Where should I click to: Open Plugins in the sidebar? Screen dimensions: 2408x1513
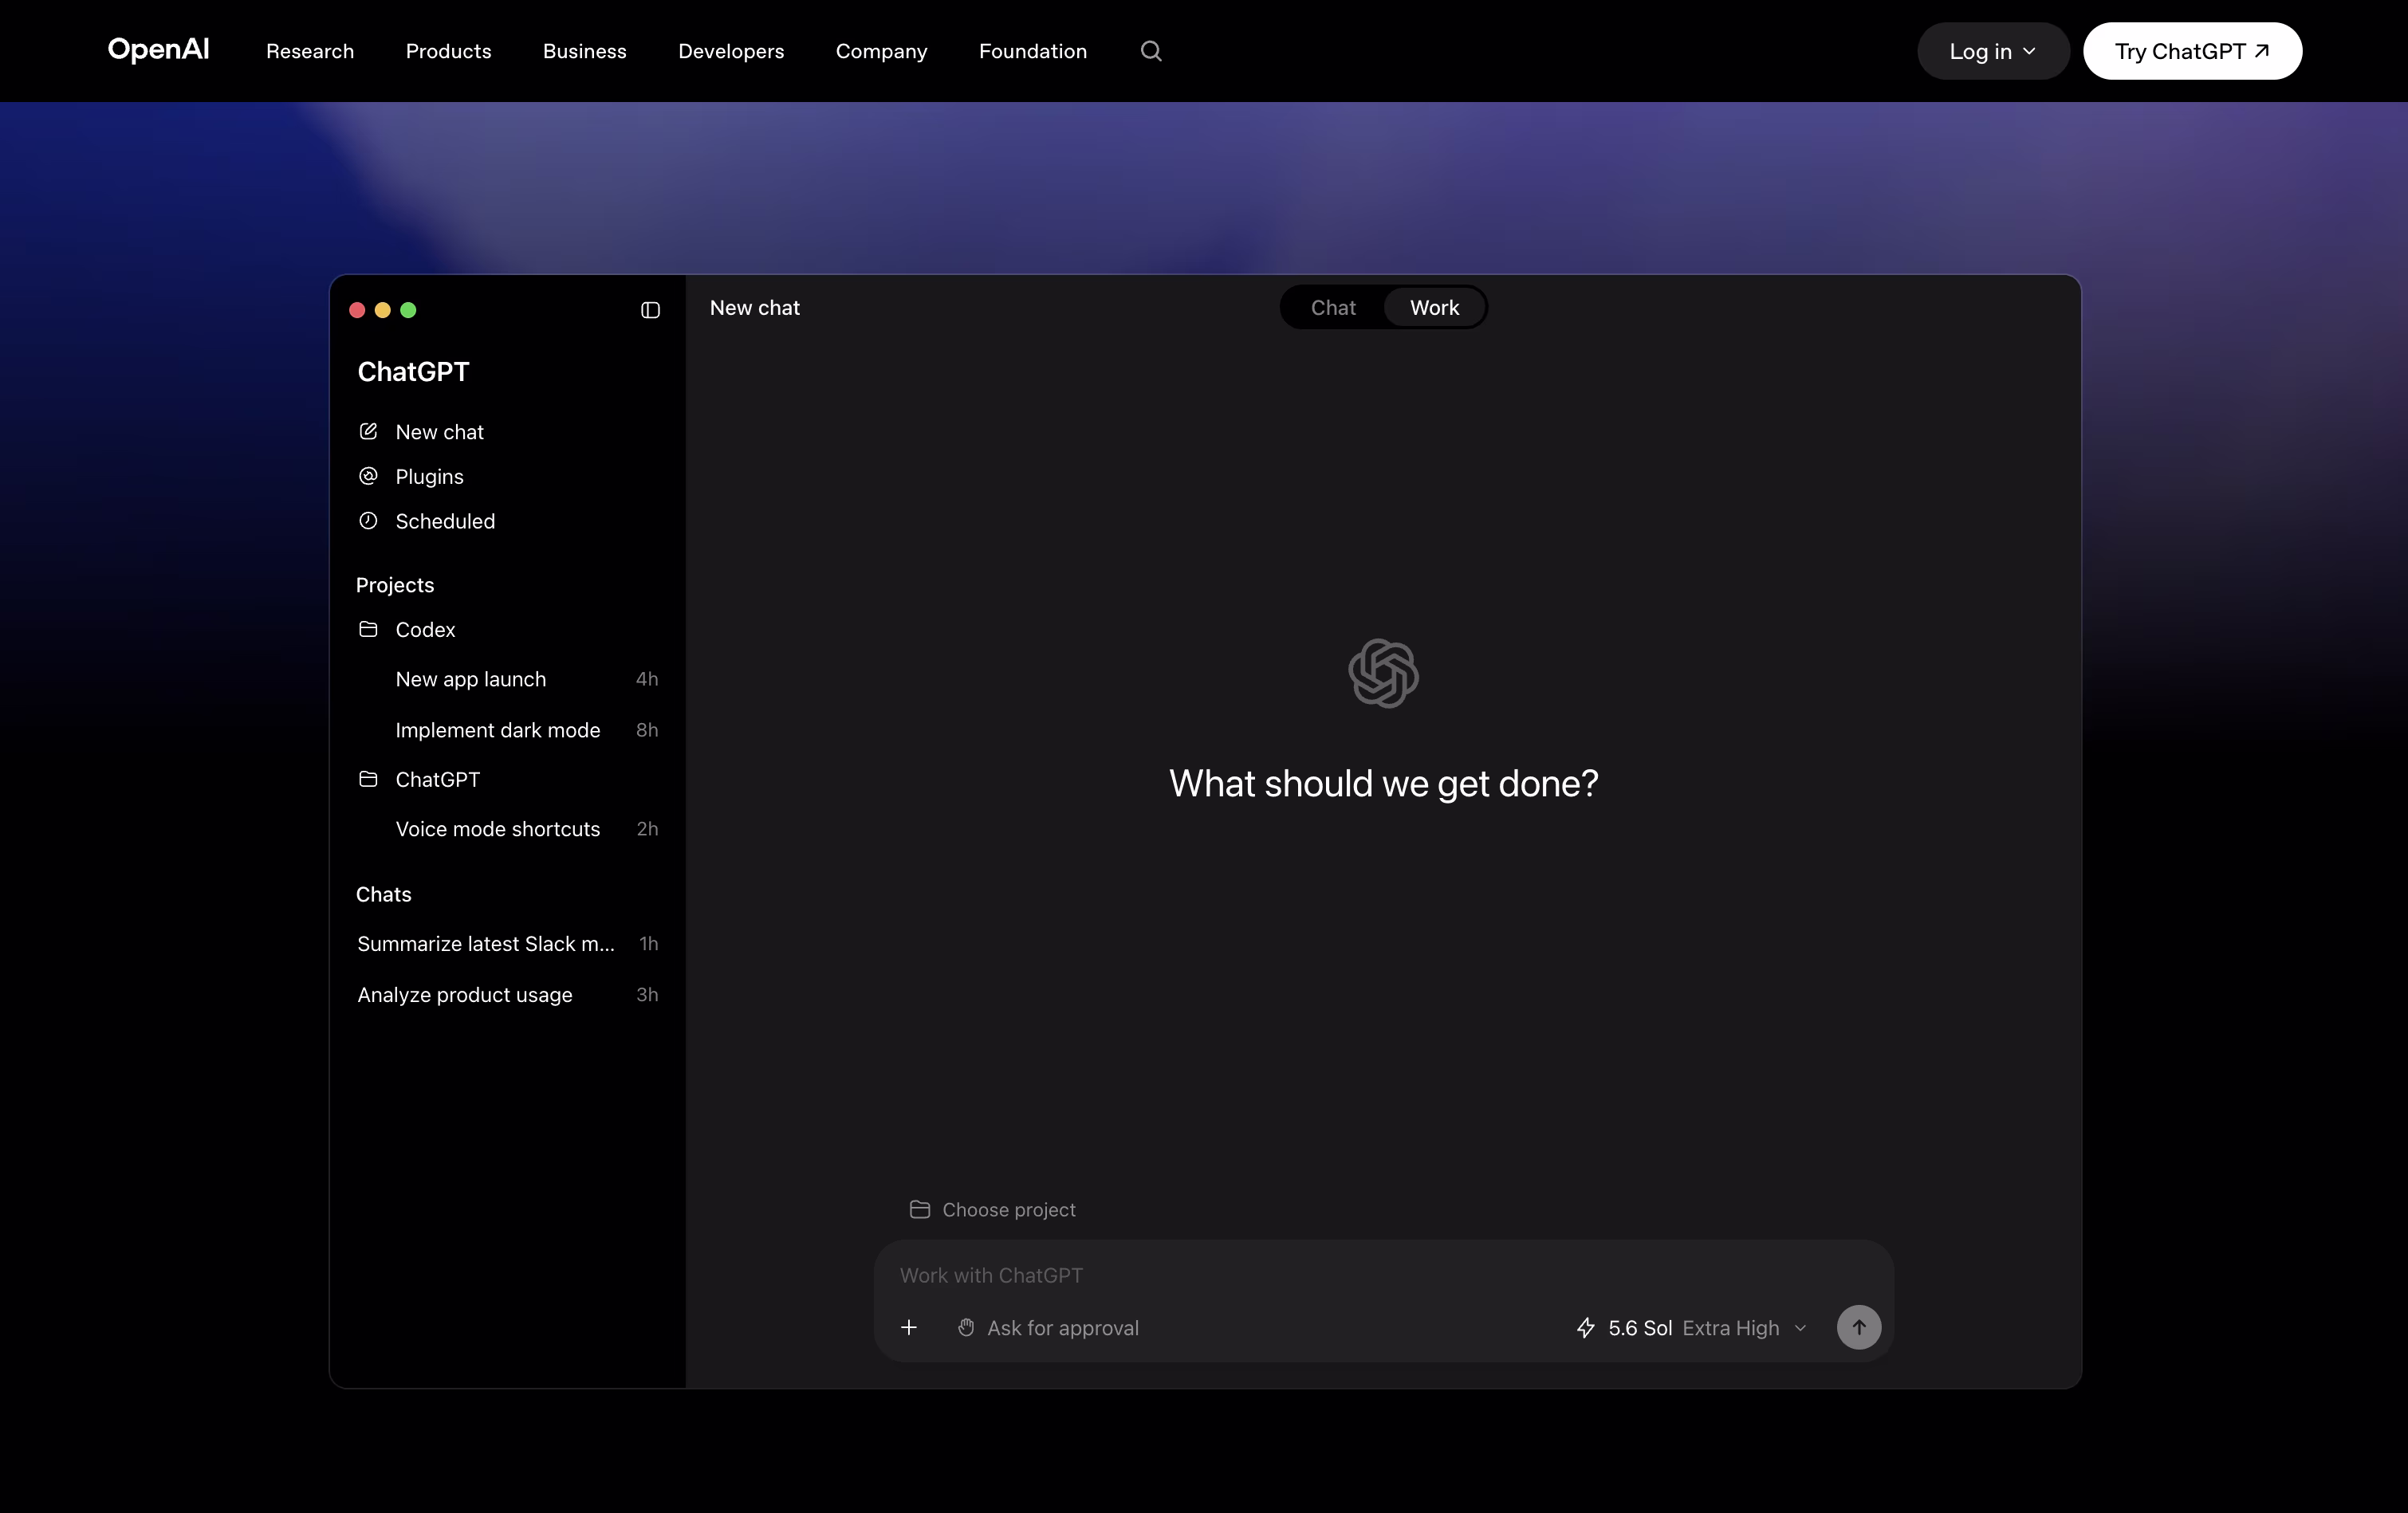(x=429, y=476)
